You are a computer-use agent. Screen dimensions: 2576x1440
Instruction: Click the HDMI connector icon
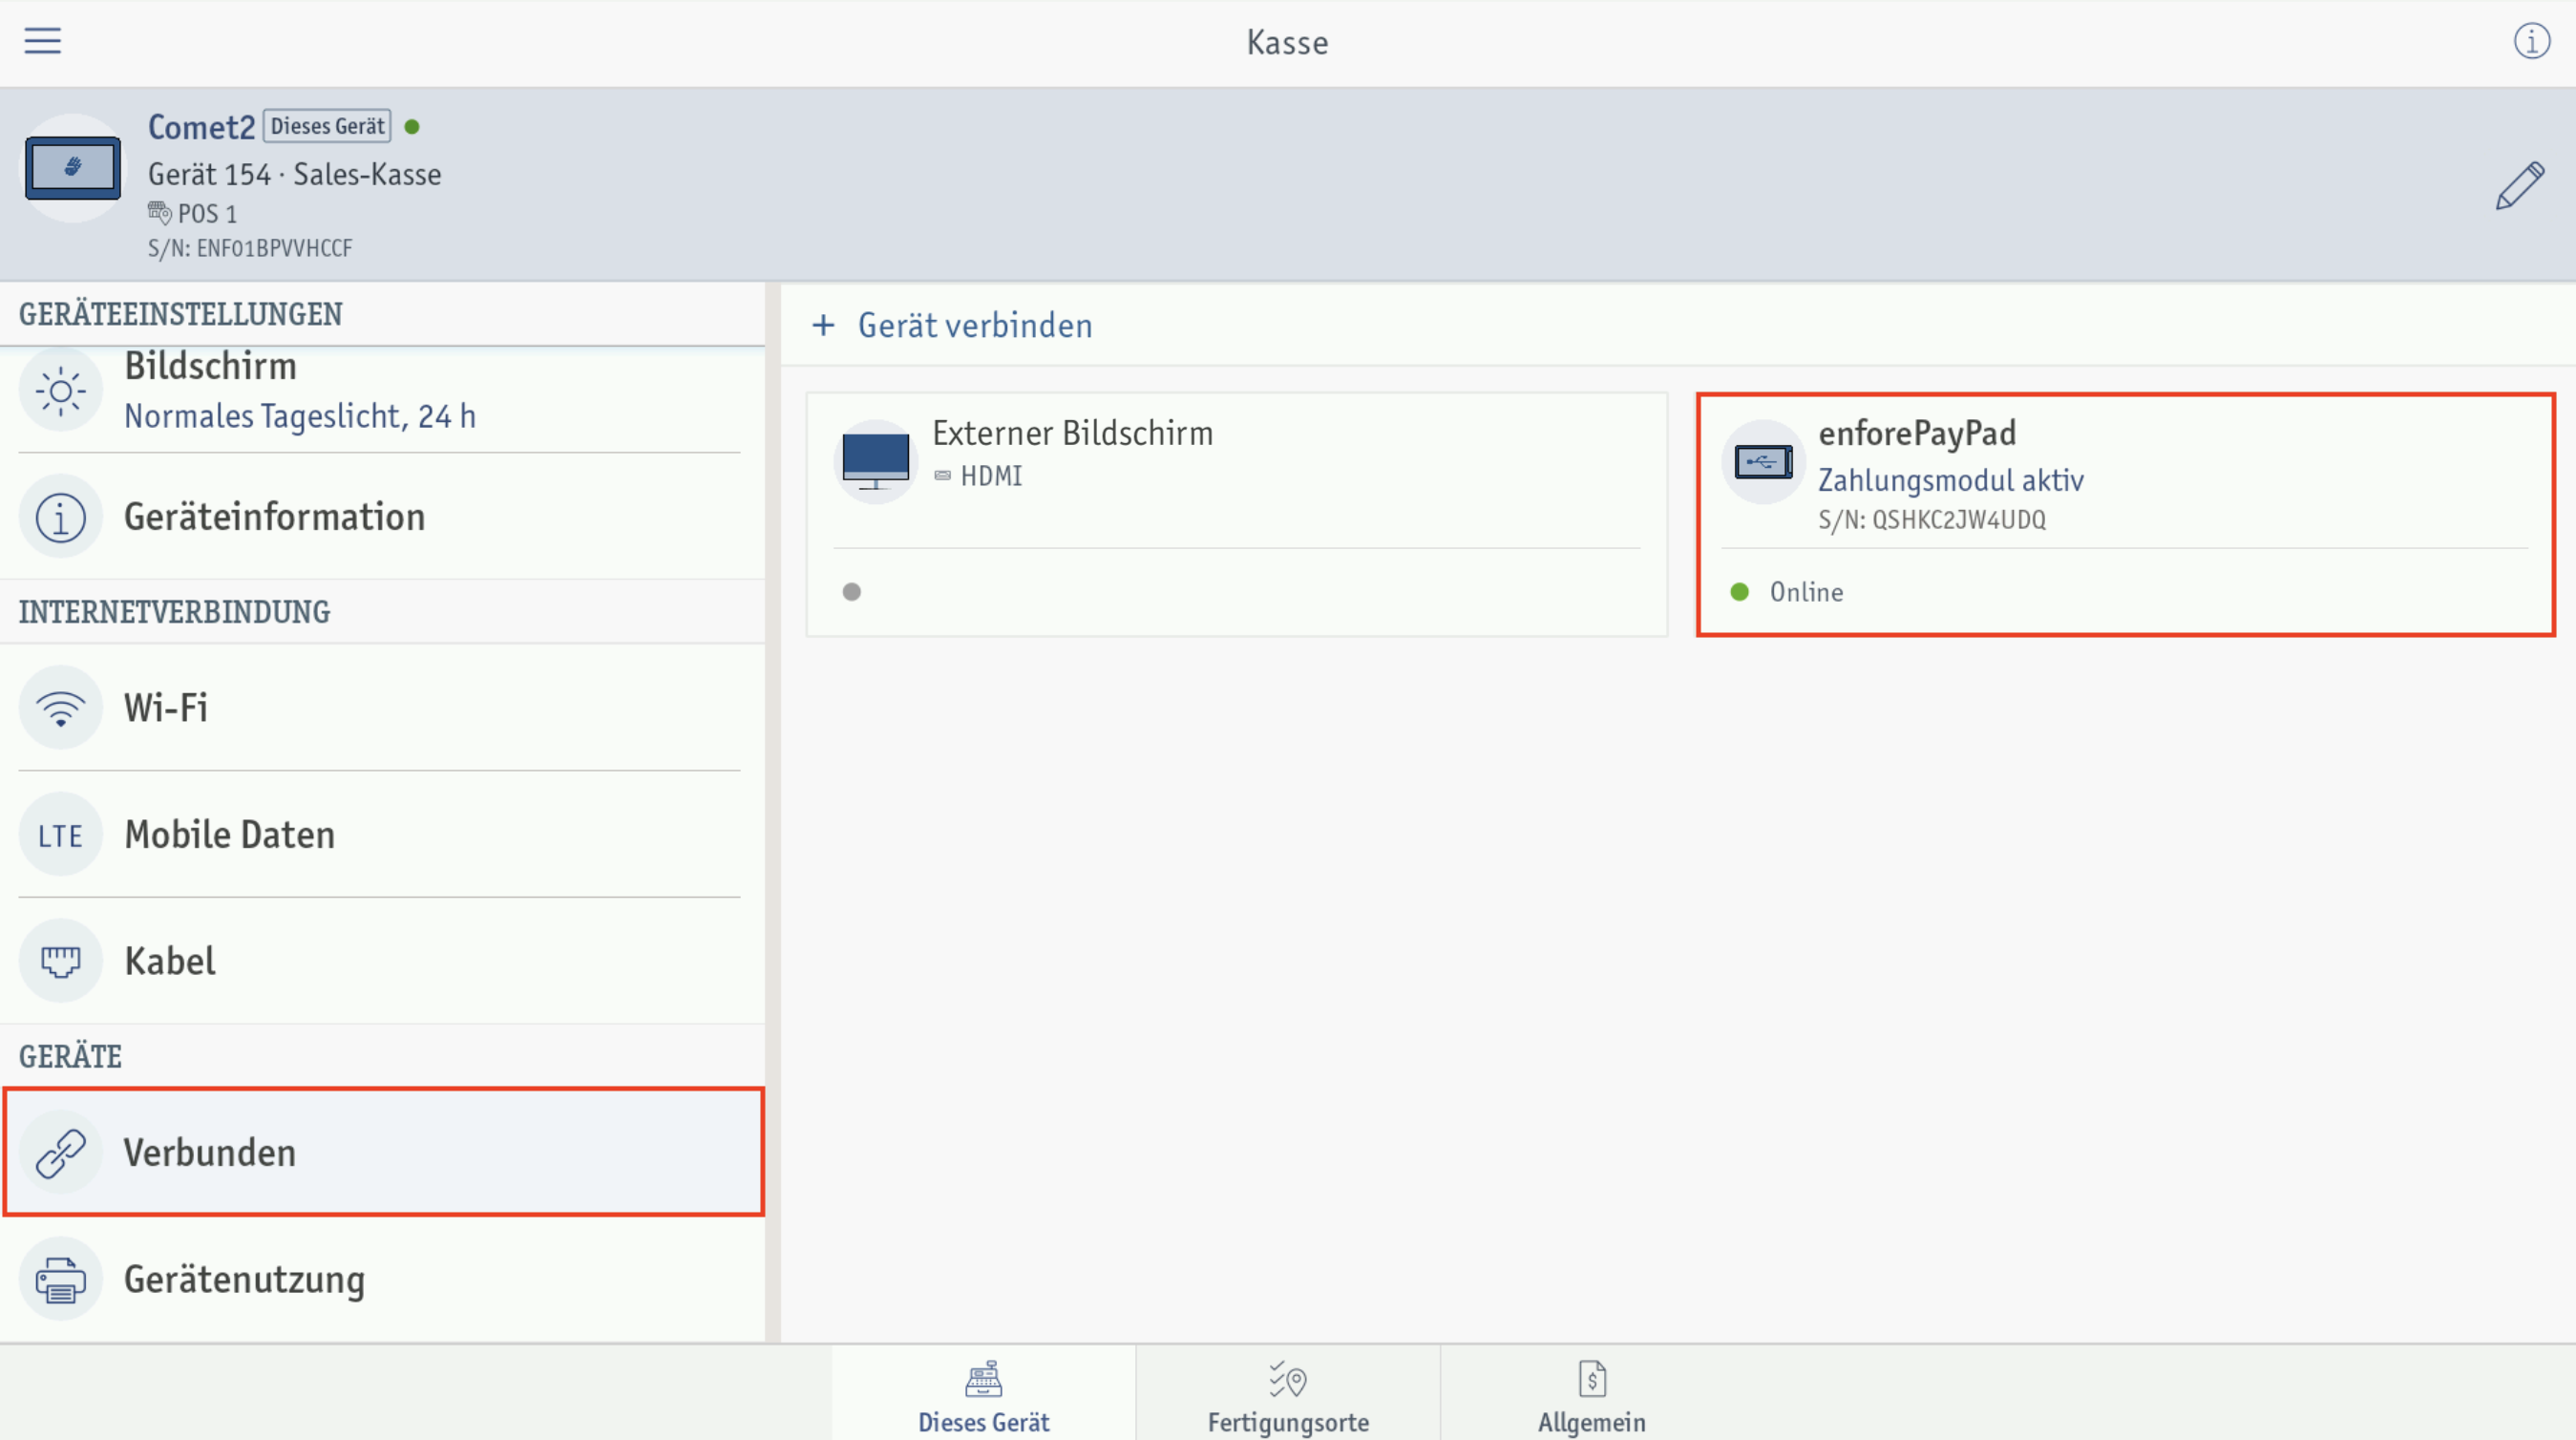[x=942, y=476]
